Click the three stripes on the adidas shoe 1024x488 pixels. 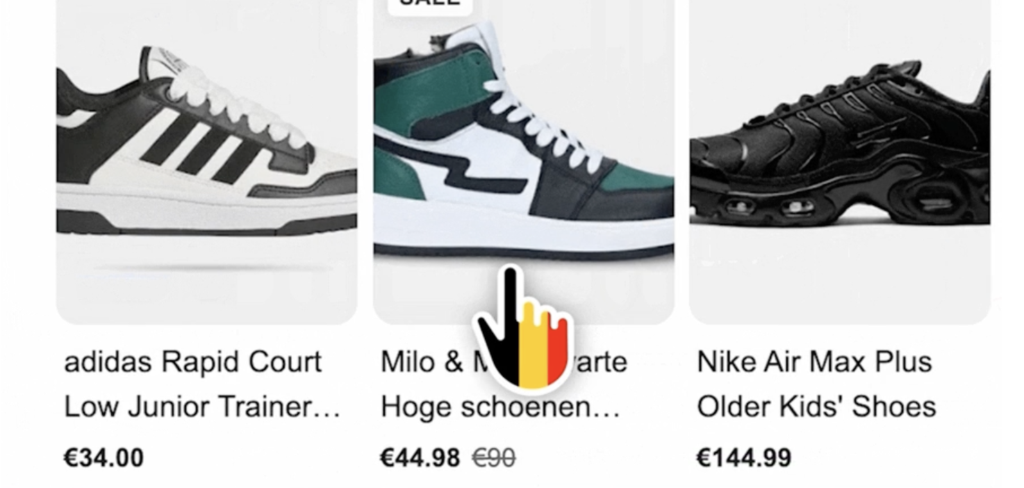click(x=201, y=149)
